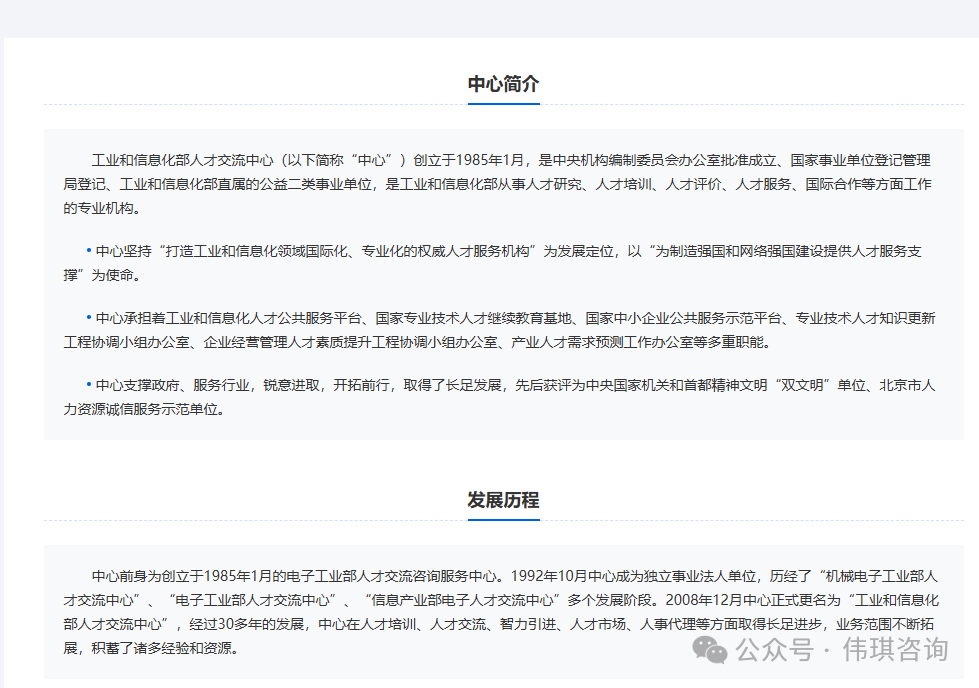Click the paragraph starting 中心前身为创立于1985年1月
This screenshot has width=979, height=688.
pyautogui.click(x=501, y=612)
